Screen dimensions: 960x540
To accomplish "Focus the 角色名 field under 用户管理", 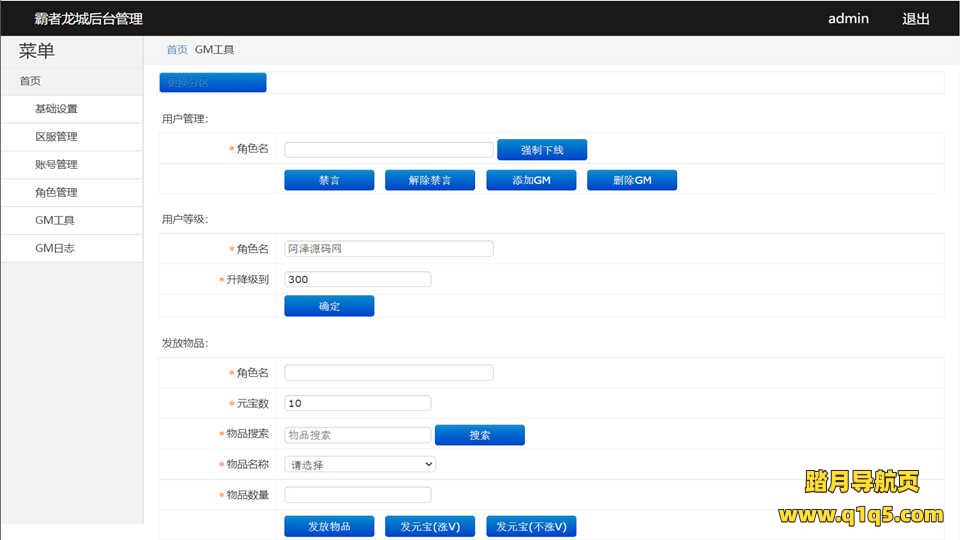I will [x=388, y=150].
